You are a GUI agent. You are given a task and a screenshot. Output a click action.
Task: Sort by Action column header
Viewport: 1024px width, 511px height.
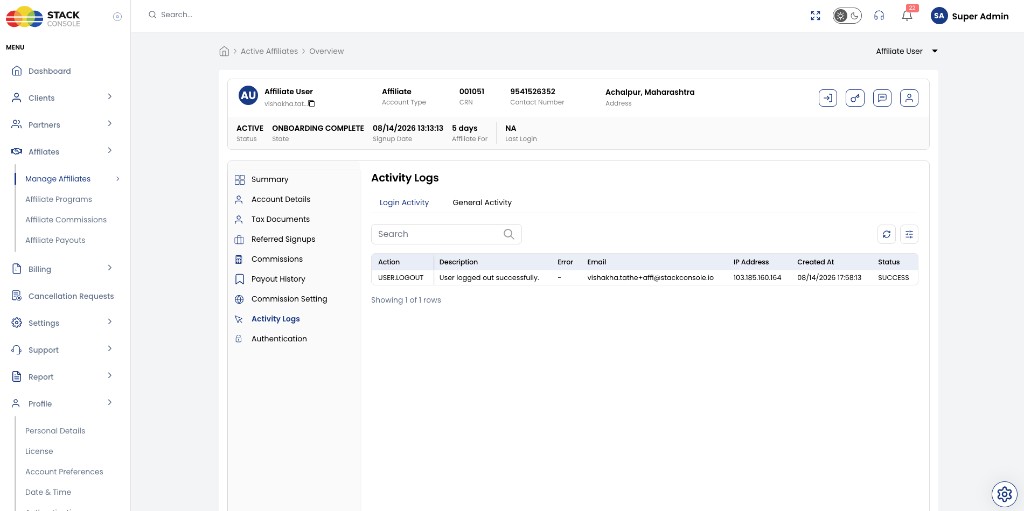click(x=389, y=262)
